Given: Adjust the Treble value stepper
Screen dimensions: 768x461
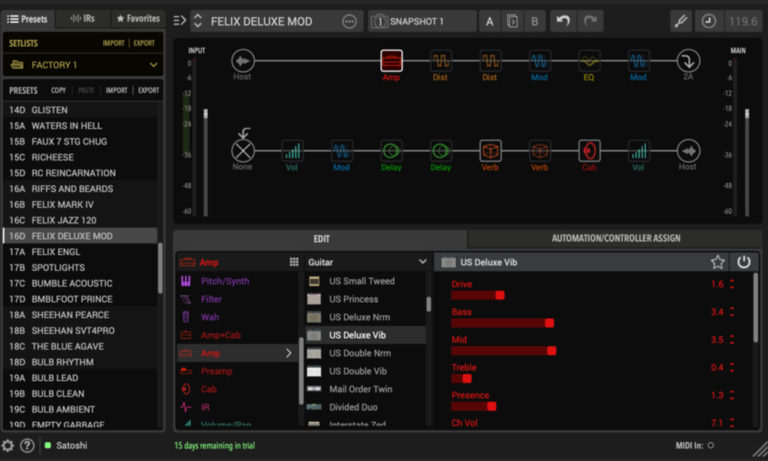Looking at the screenshot, I should point(732,367).
